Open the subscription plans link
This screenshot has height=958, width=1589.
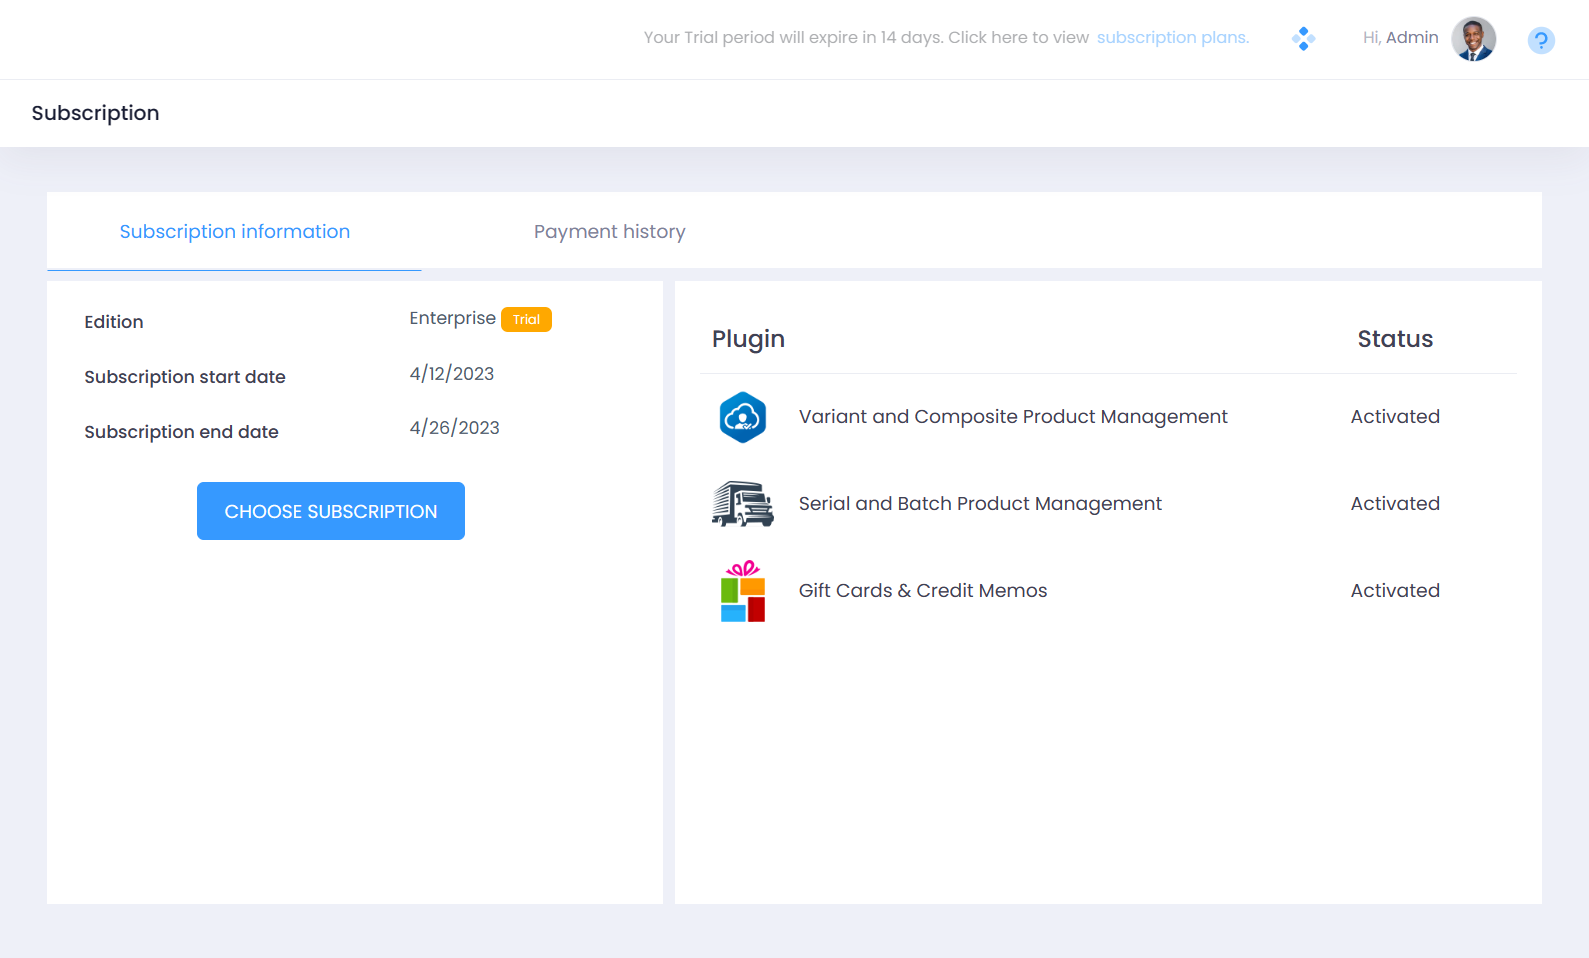coord(1172,38)
